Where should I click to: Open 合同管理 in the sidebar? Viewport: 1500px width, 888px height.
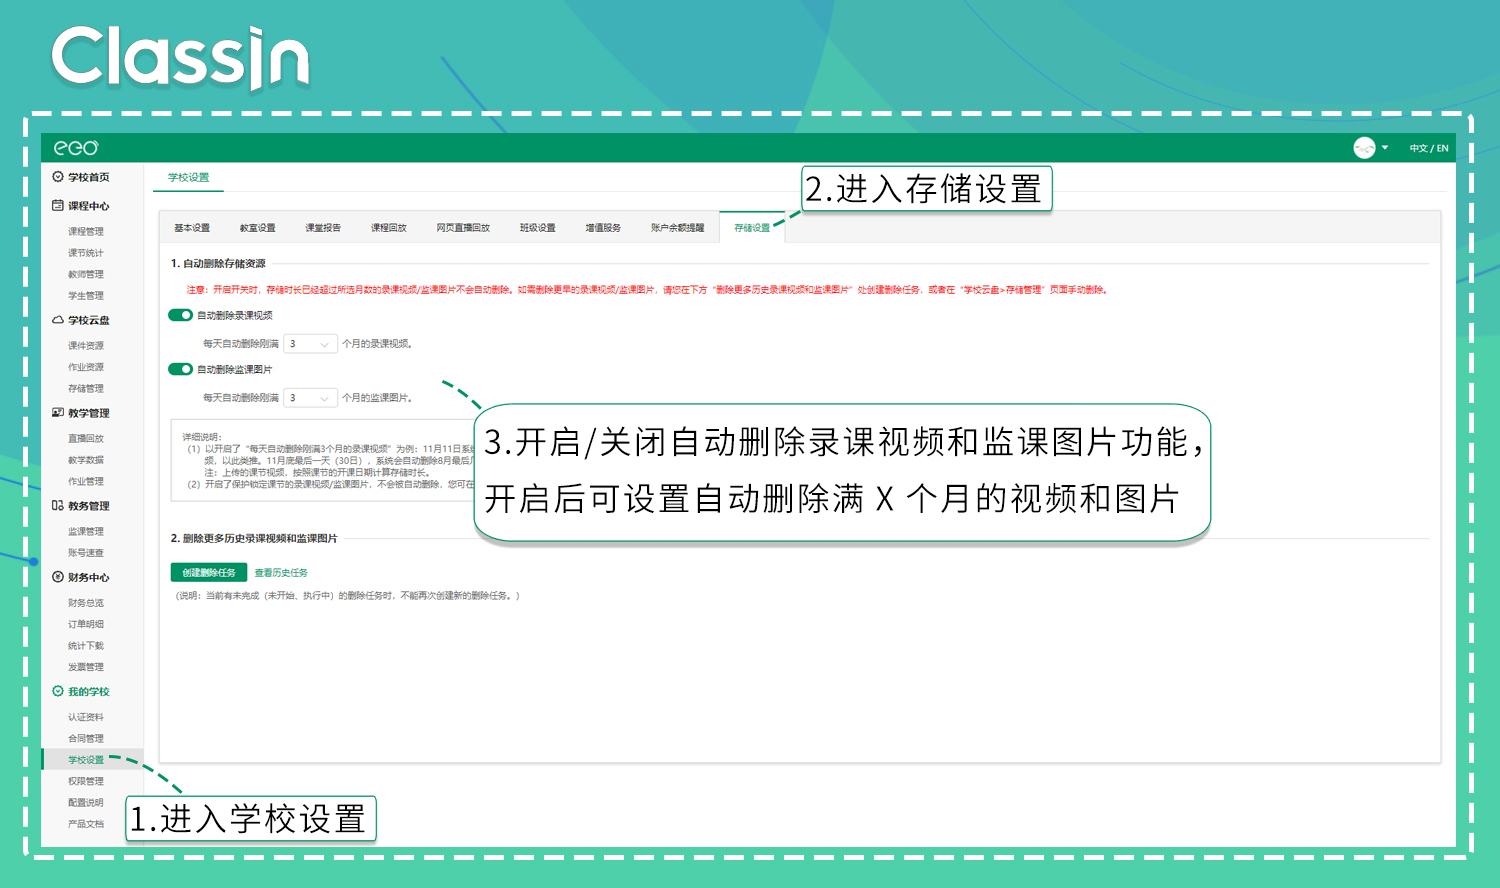coord(86,739)
